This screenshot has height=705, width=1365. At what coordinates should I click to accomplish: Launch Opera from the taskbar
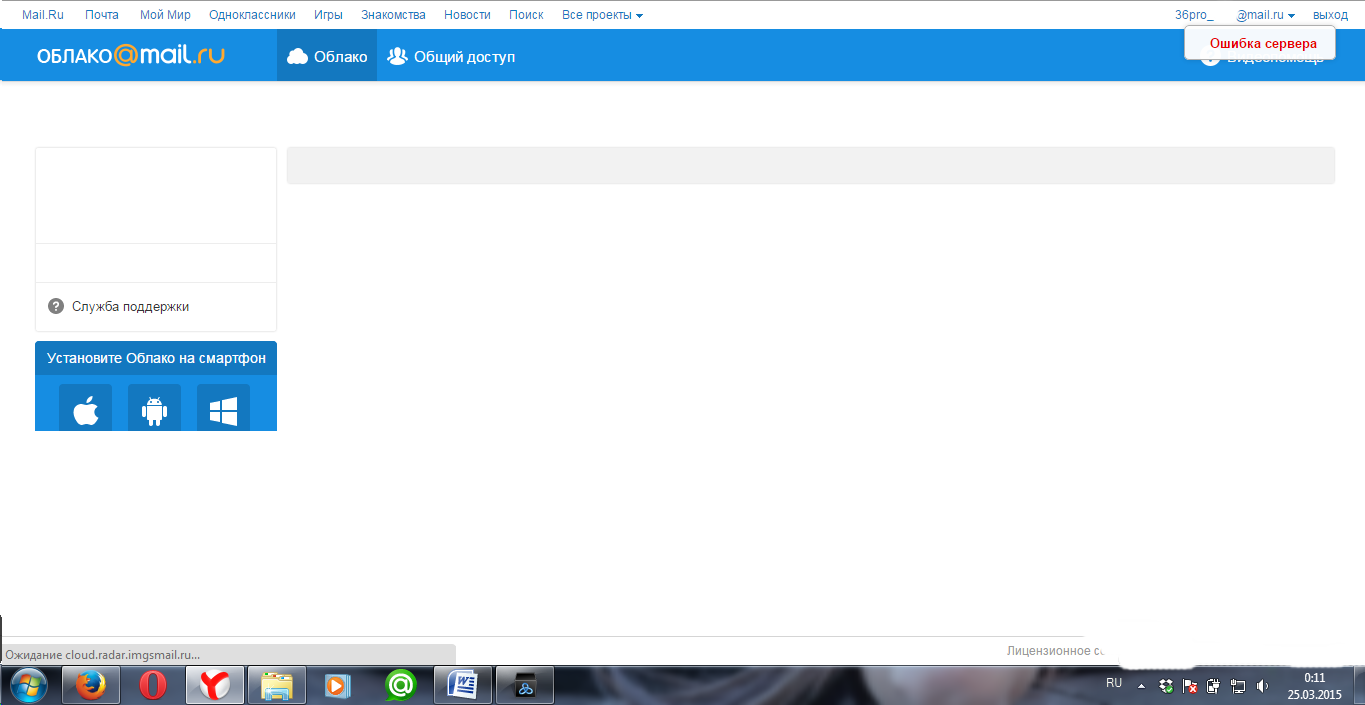[152, 685]
